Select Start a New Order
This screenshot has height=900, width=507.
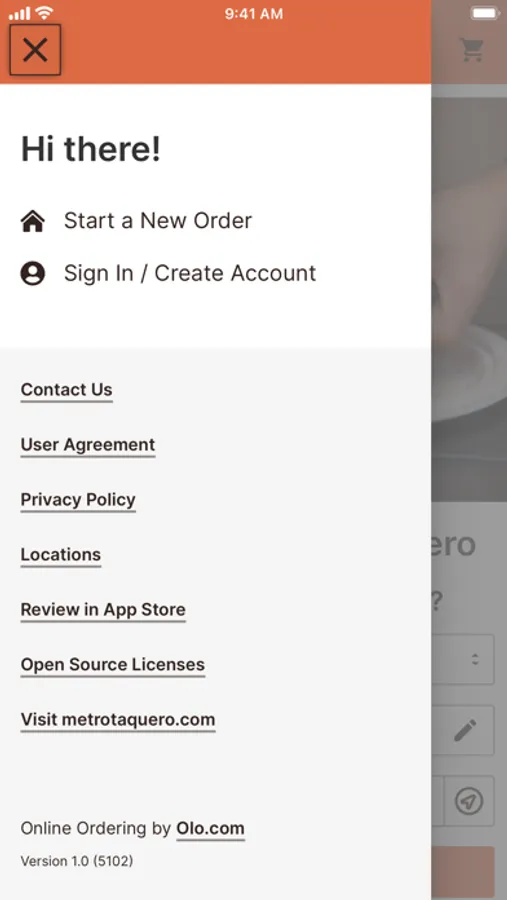tap(158, 221)
